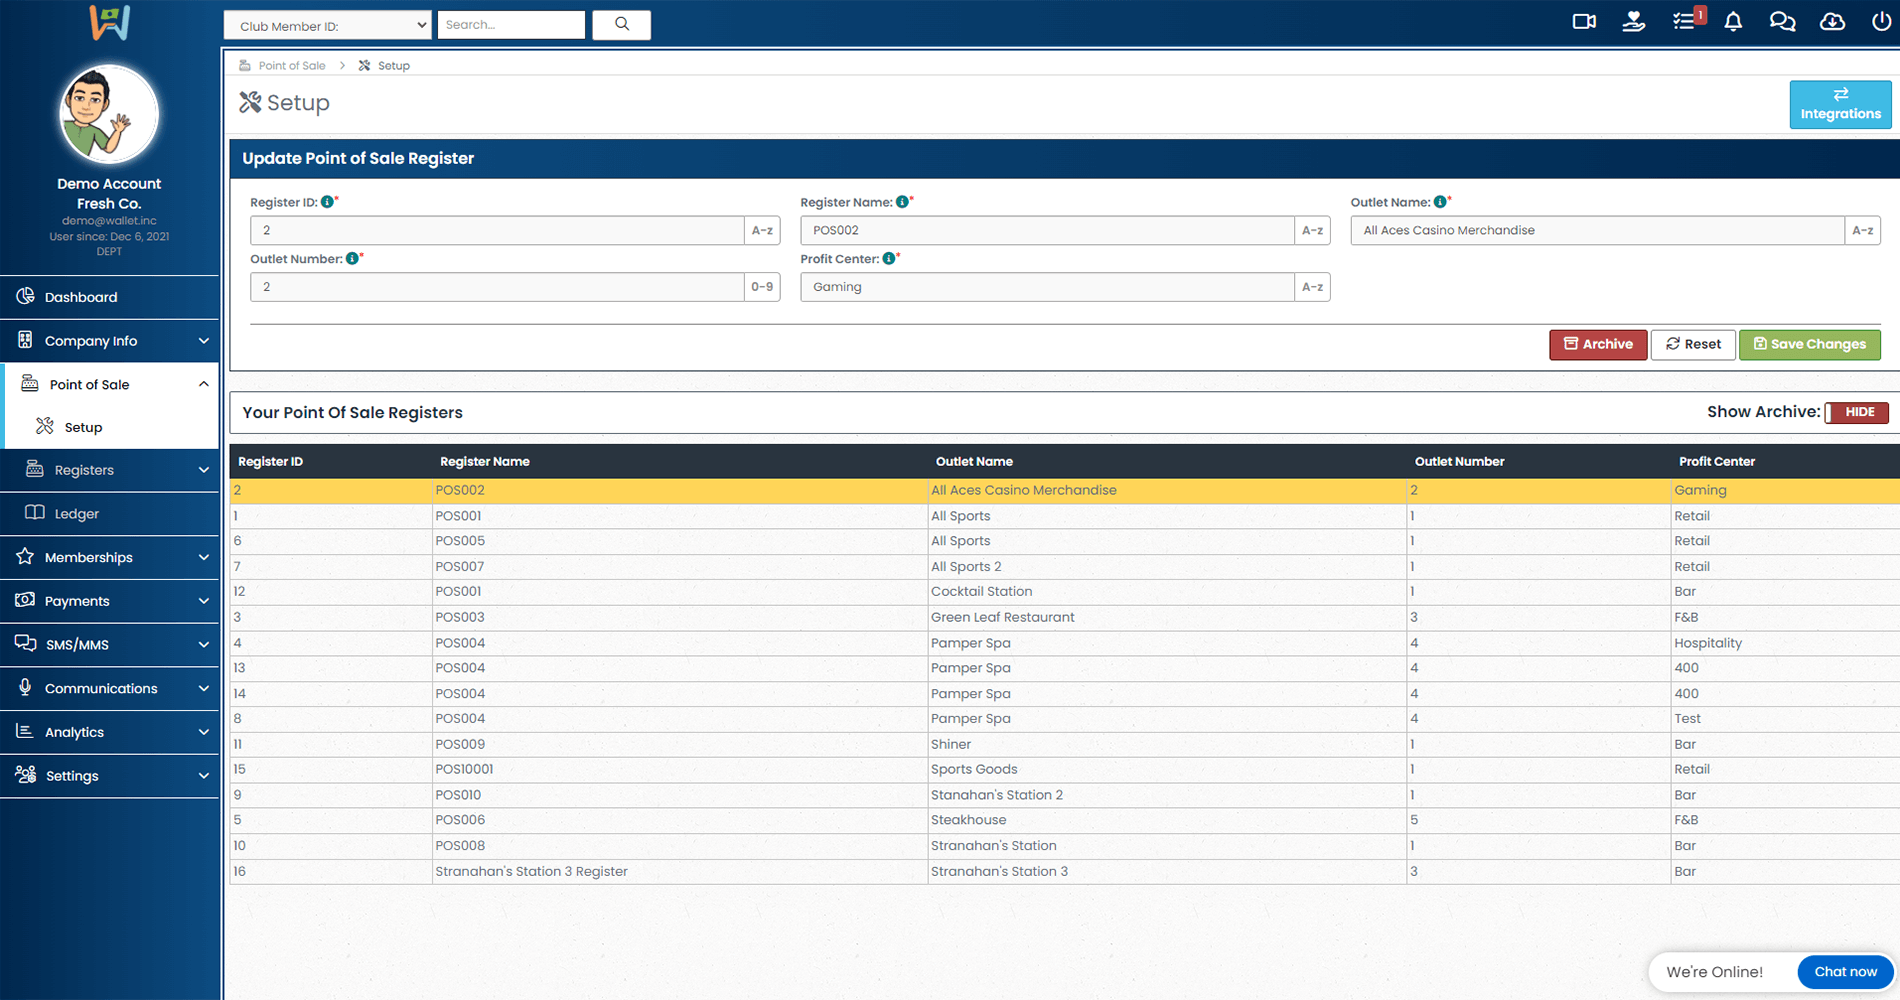Expand the Memberships menu
This screenshot has height=1000, width=1900.
pos(110,557)
